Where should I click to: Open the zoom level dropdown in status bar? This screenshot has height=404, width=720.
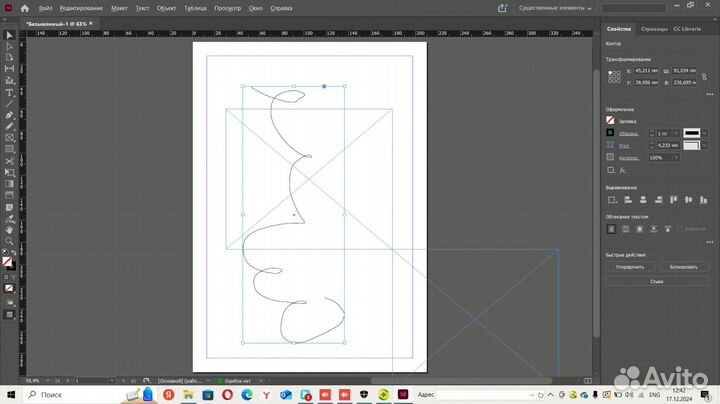pyautogui.click(x=47, y=381)
